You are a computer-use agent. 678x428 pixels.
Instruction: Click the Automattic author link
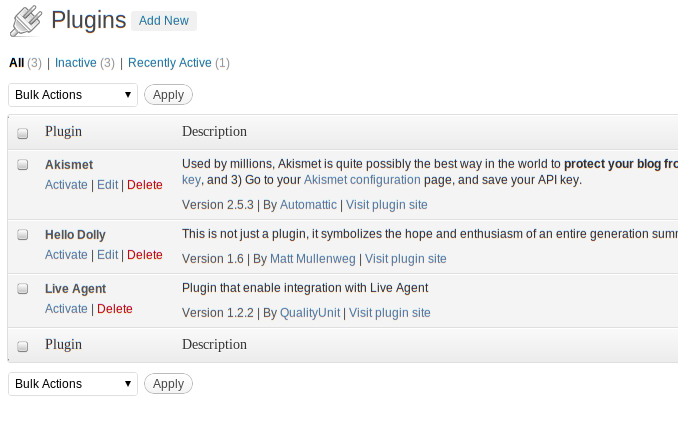308,205
